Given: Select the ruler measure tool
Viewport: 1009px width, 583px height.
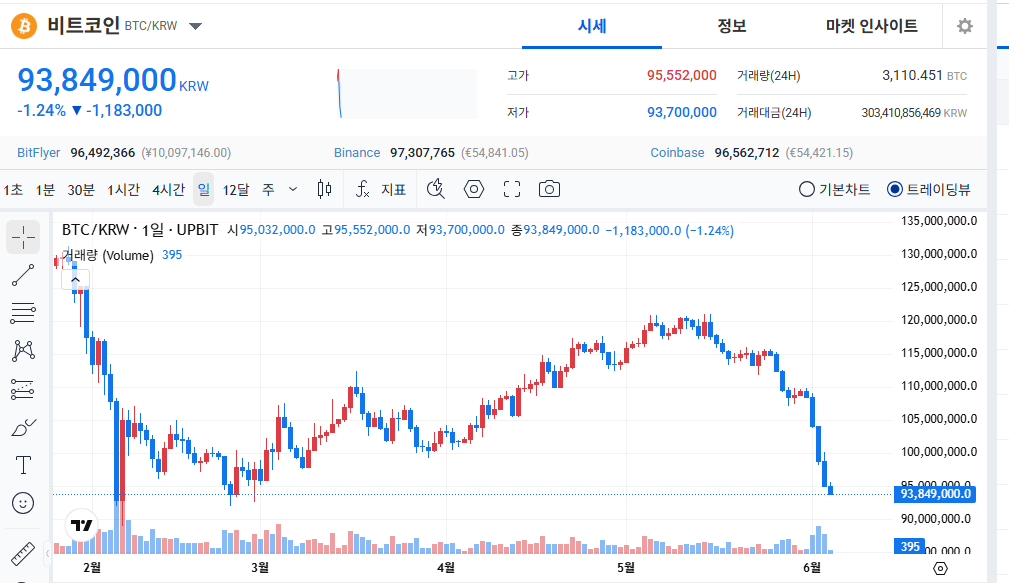Looking at the screenshot, I should click(23, 553).
